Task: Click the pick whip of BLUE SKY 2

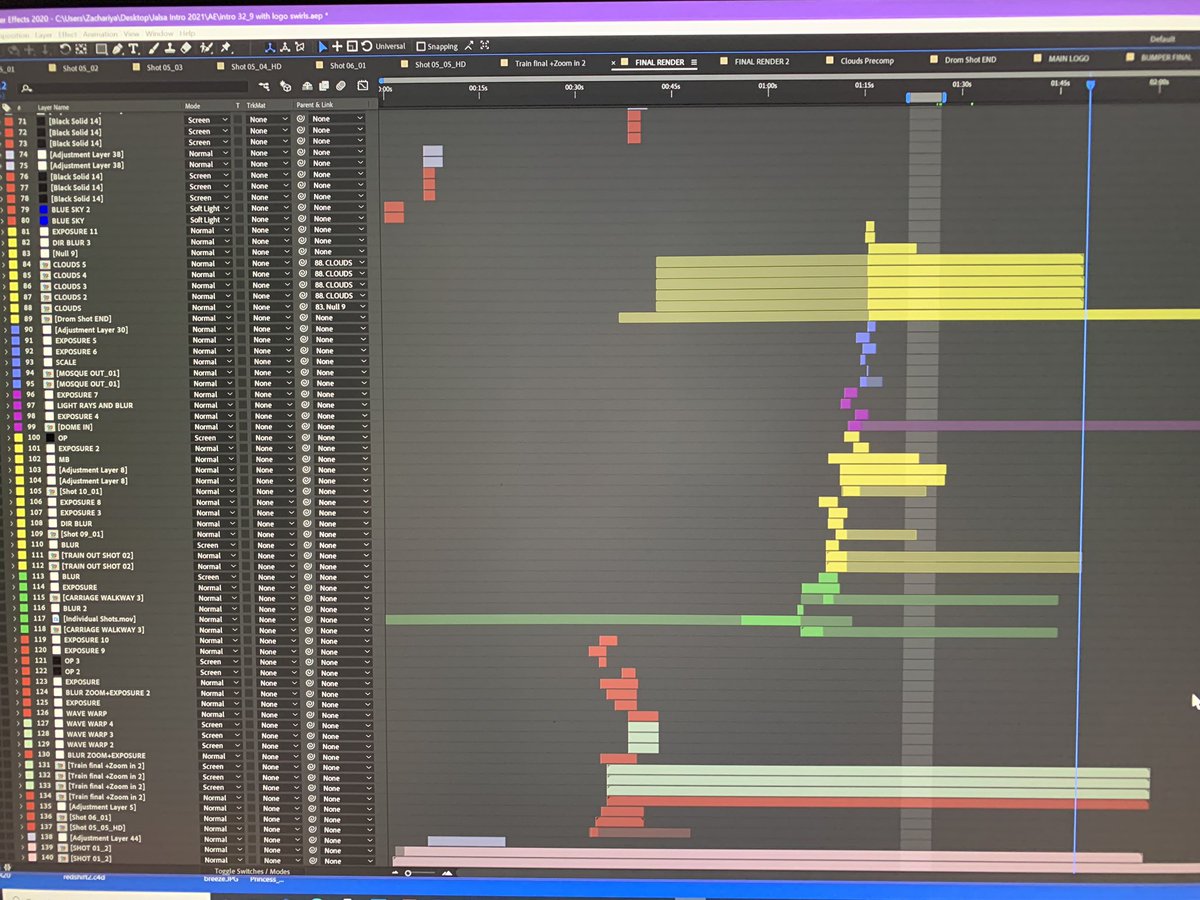Action: (x=301, y=209)
